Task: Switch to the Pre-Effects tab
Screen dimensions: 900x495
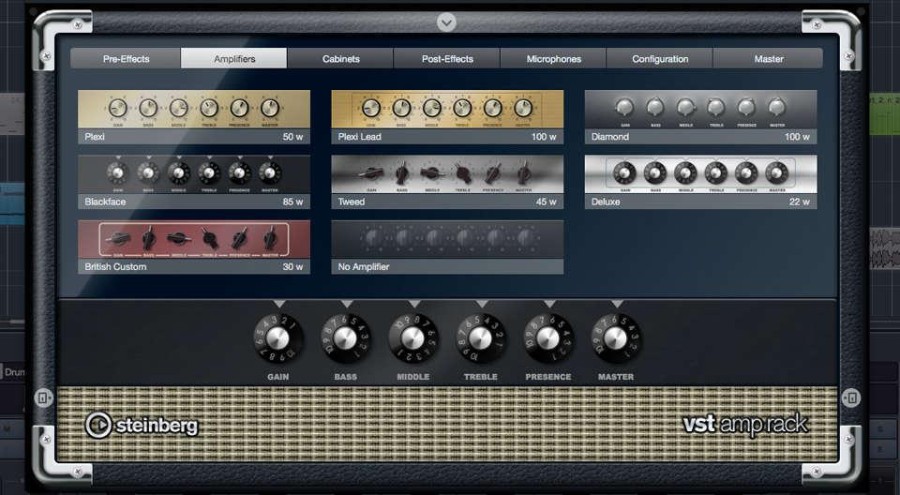Action: (x=126, y=59)
